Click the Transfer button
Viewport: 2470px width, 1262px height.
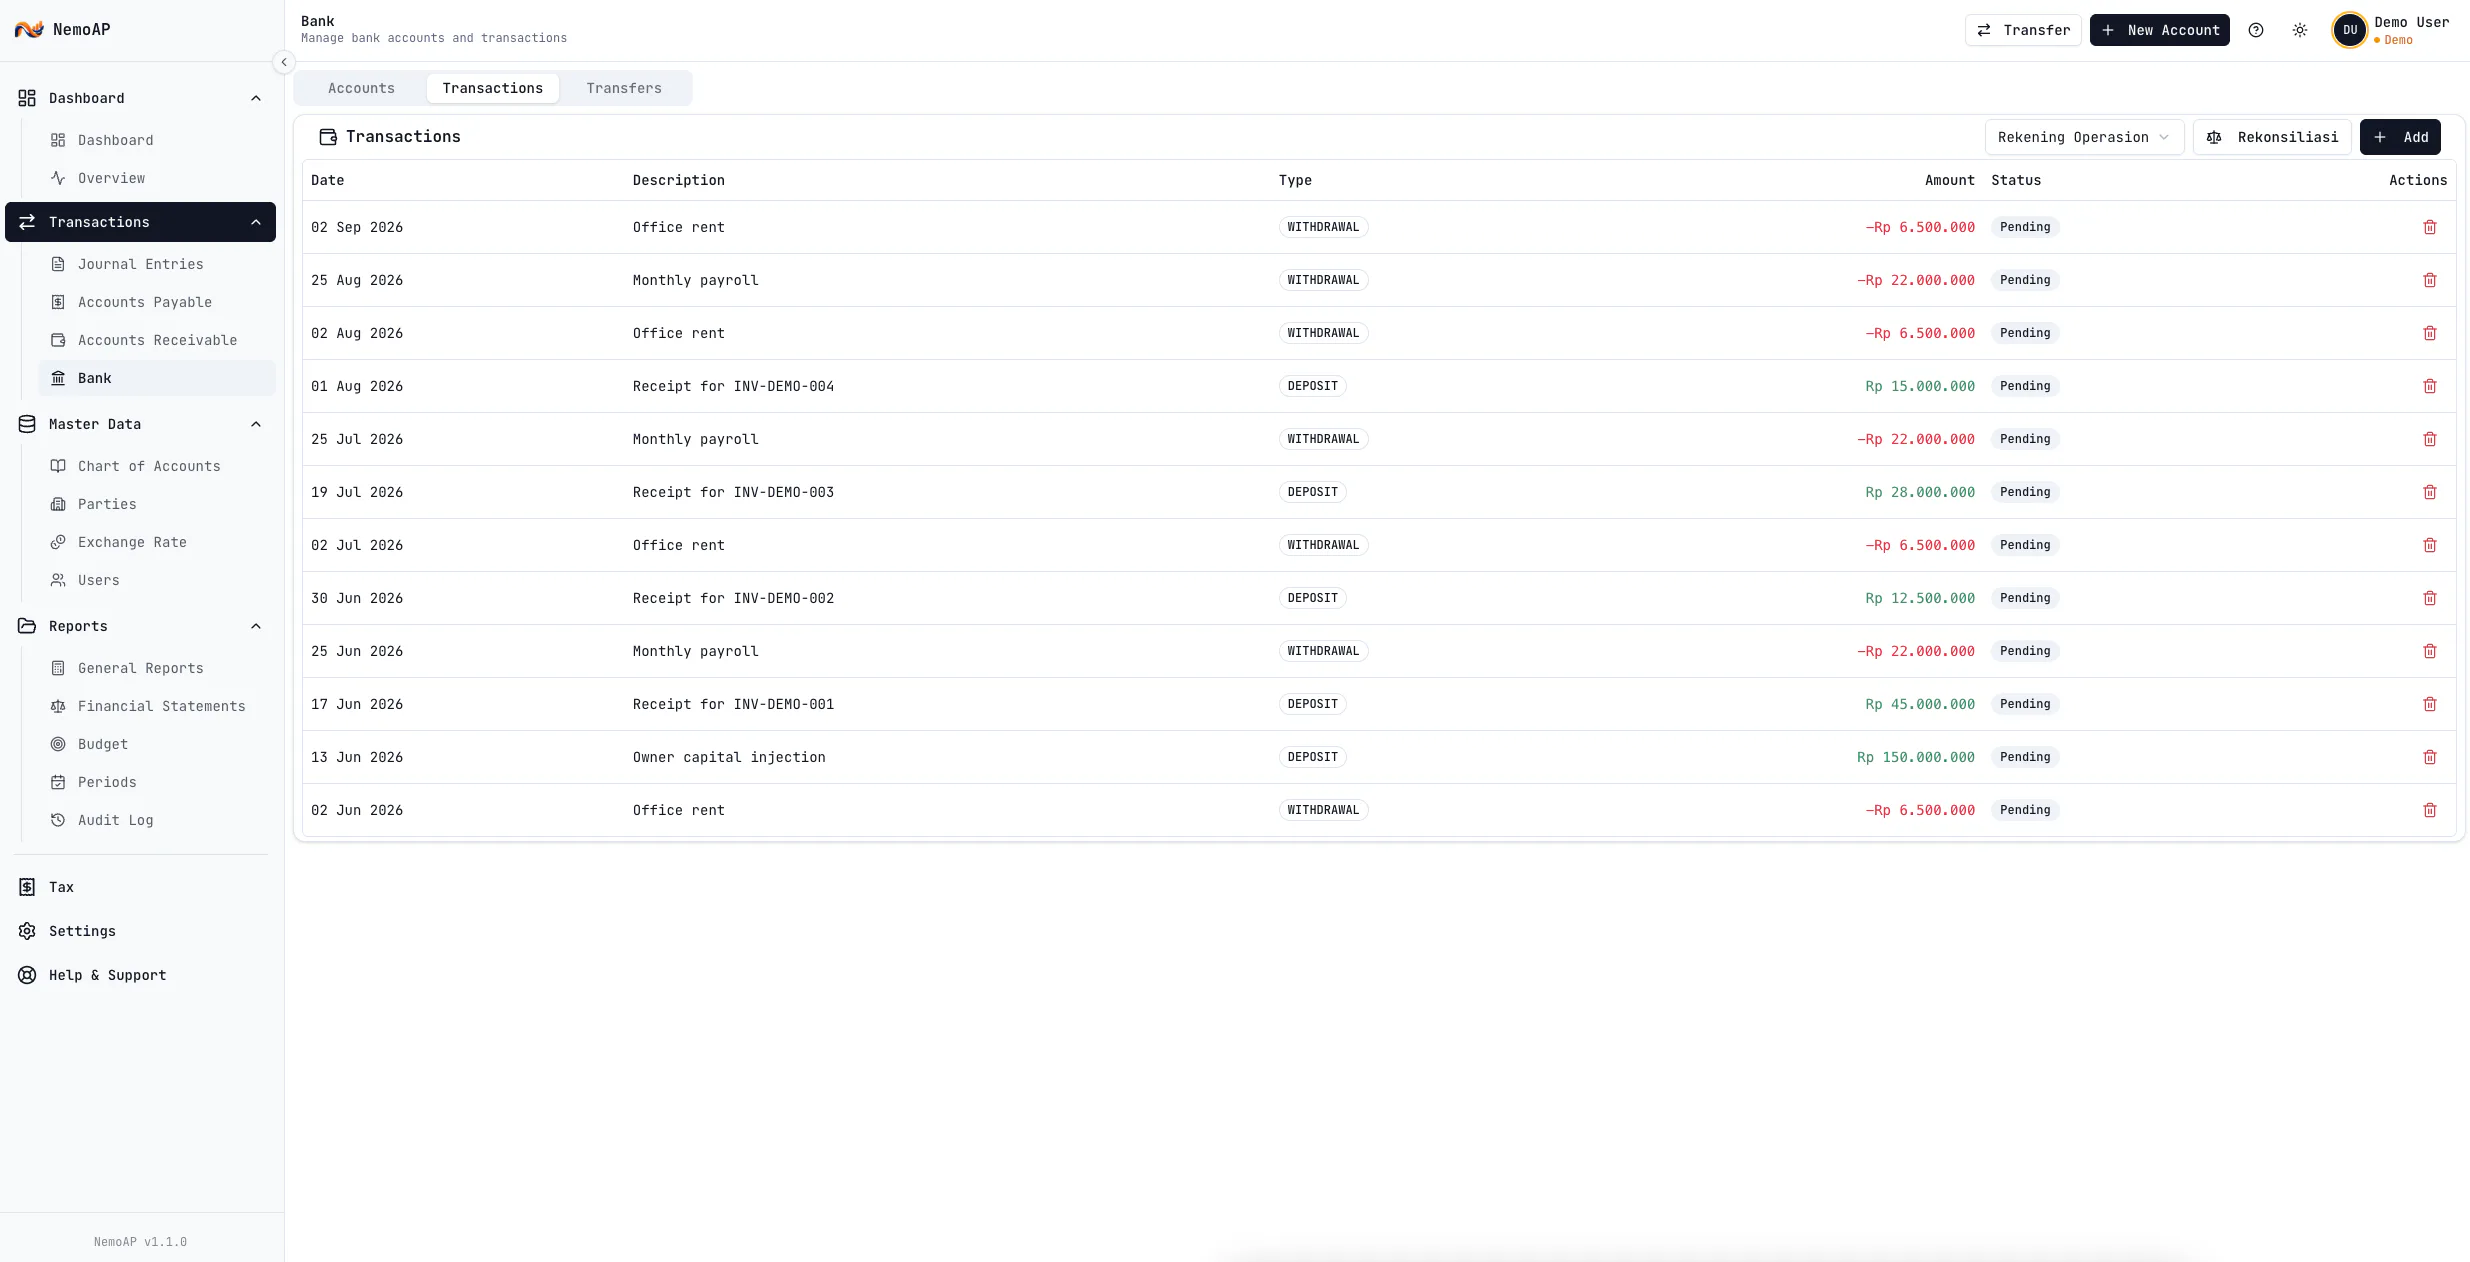click(x=2023, y=30)
